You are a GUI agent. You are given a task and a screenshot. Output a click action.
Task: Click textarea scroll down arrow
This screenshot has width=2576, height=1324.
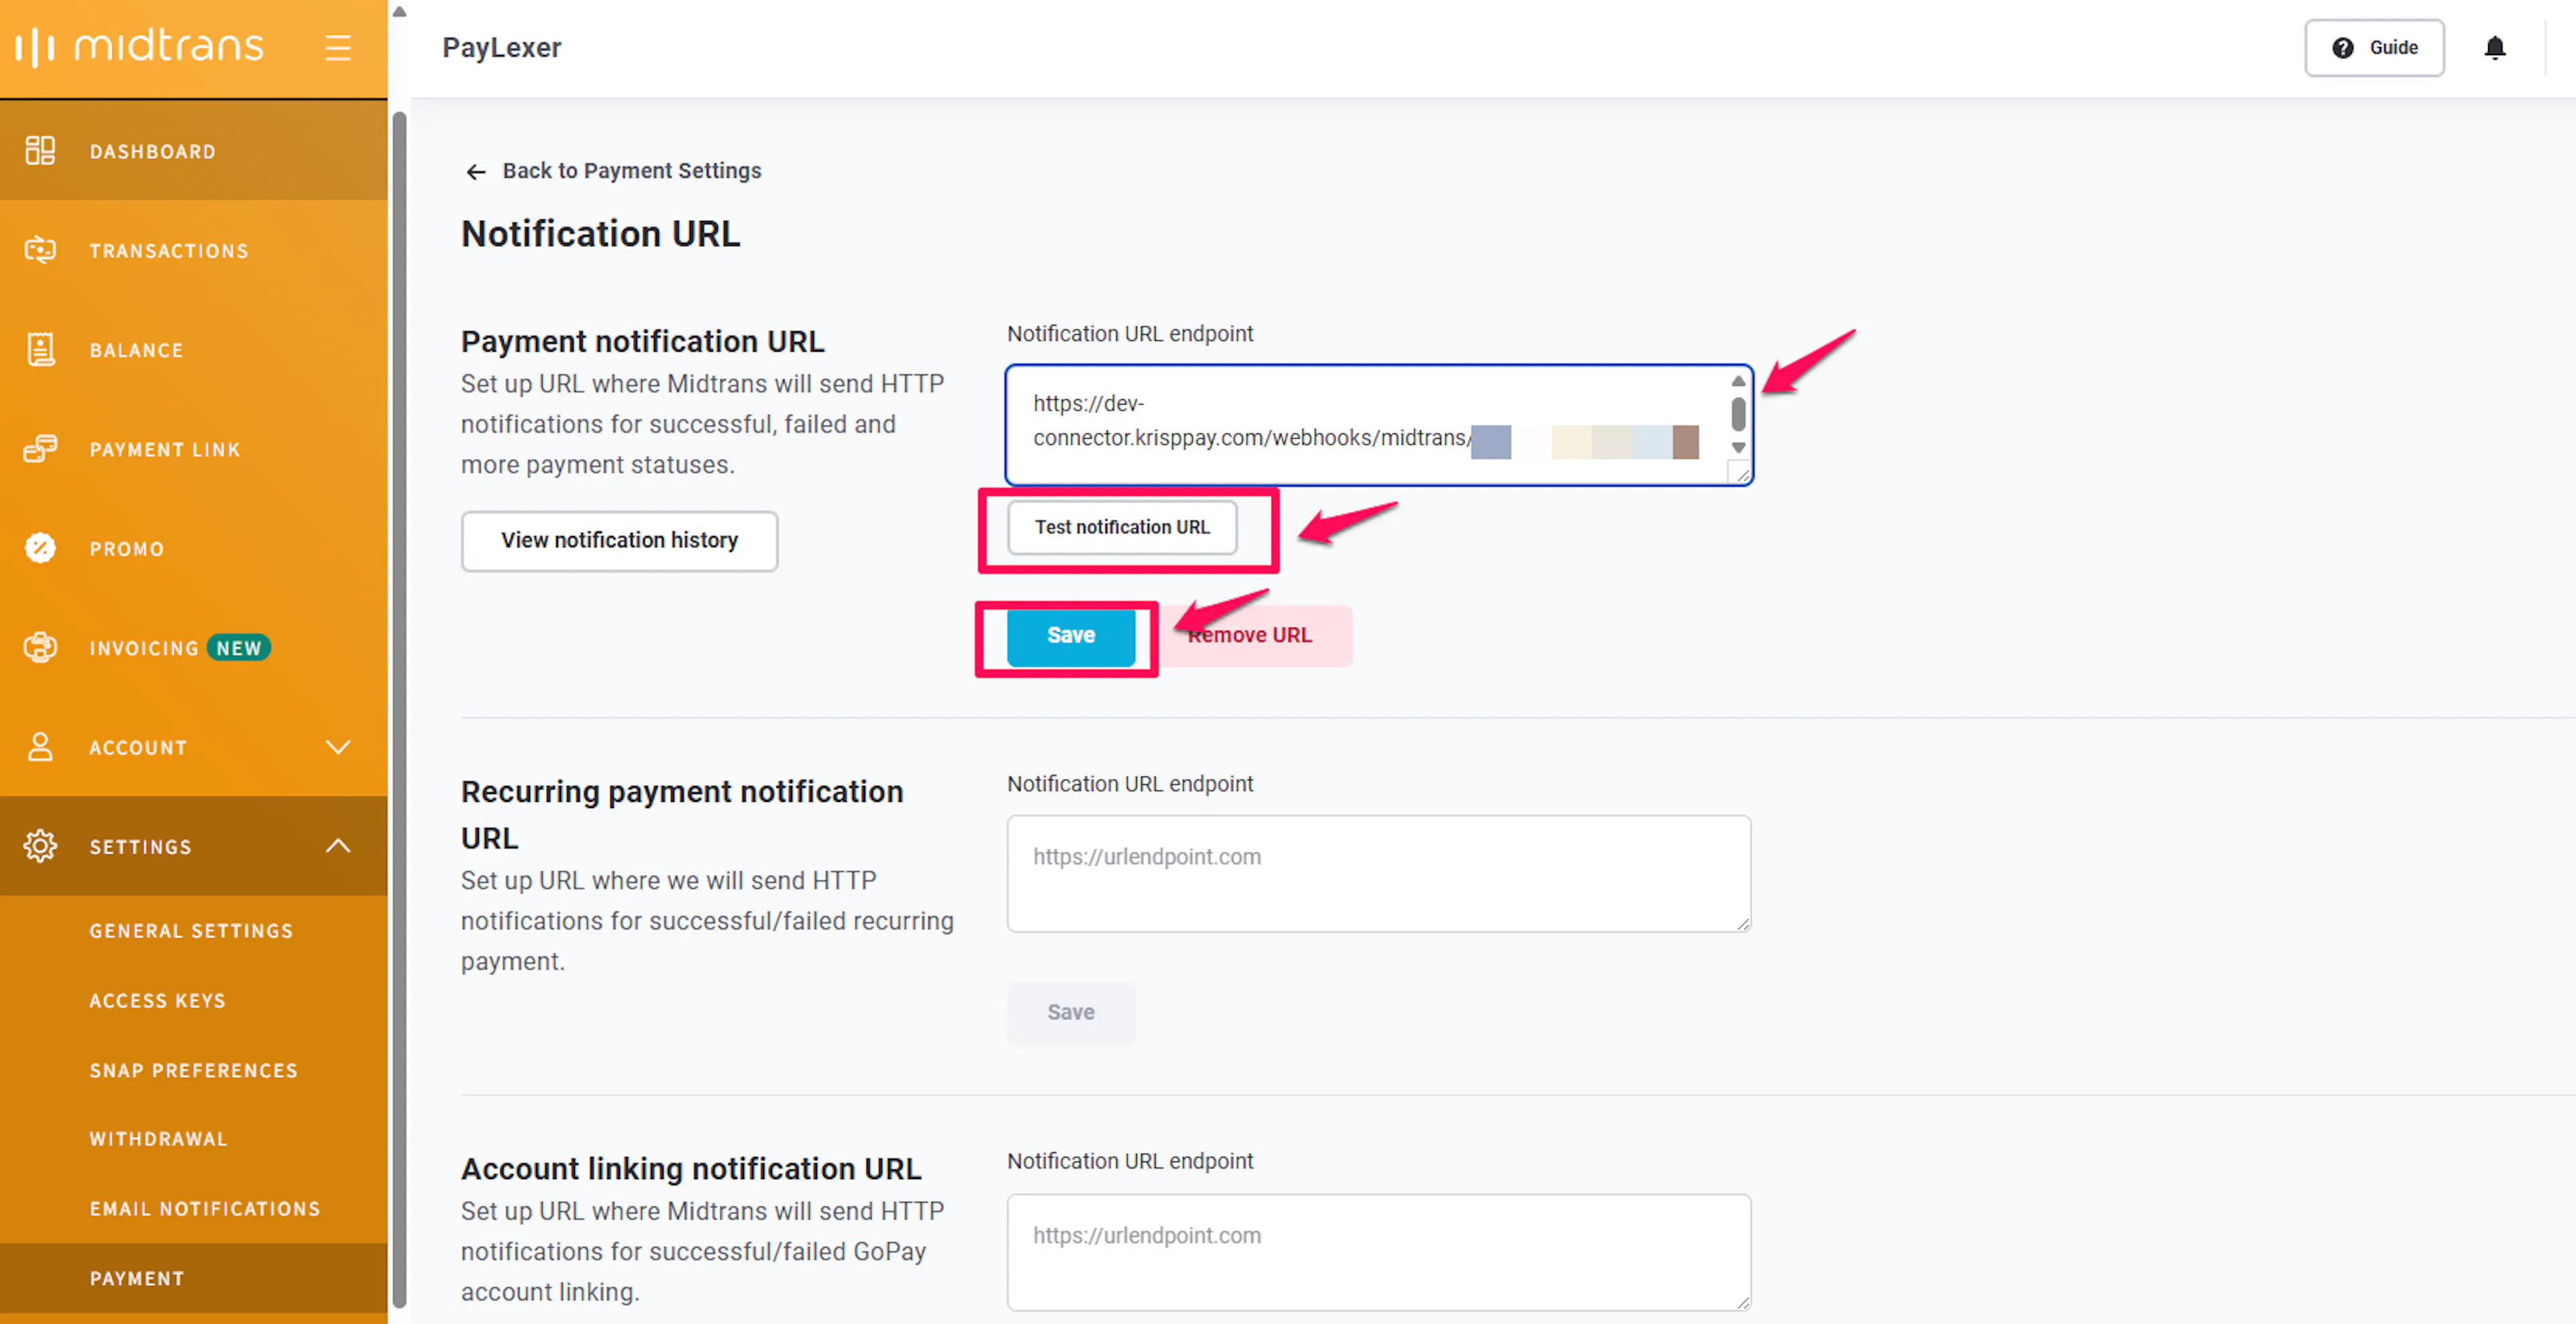coord(1738,448)
